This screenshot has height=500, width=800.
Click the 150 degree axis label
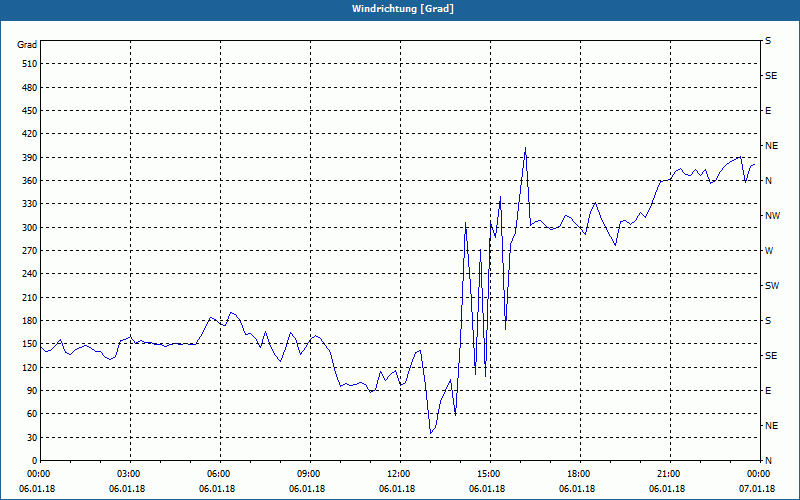point(30,344)
